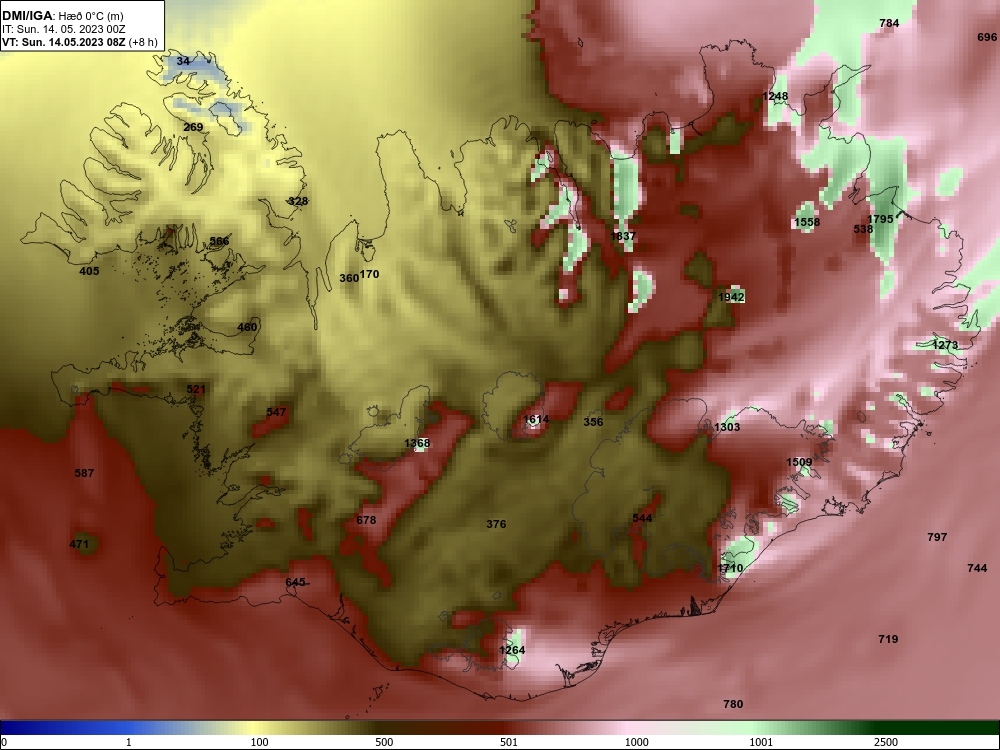This screenshot has width=1000, height=750.
Task: Click the map value 521
Action: [196, 389]
